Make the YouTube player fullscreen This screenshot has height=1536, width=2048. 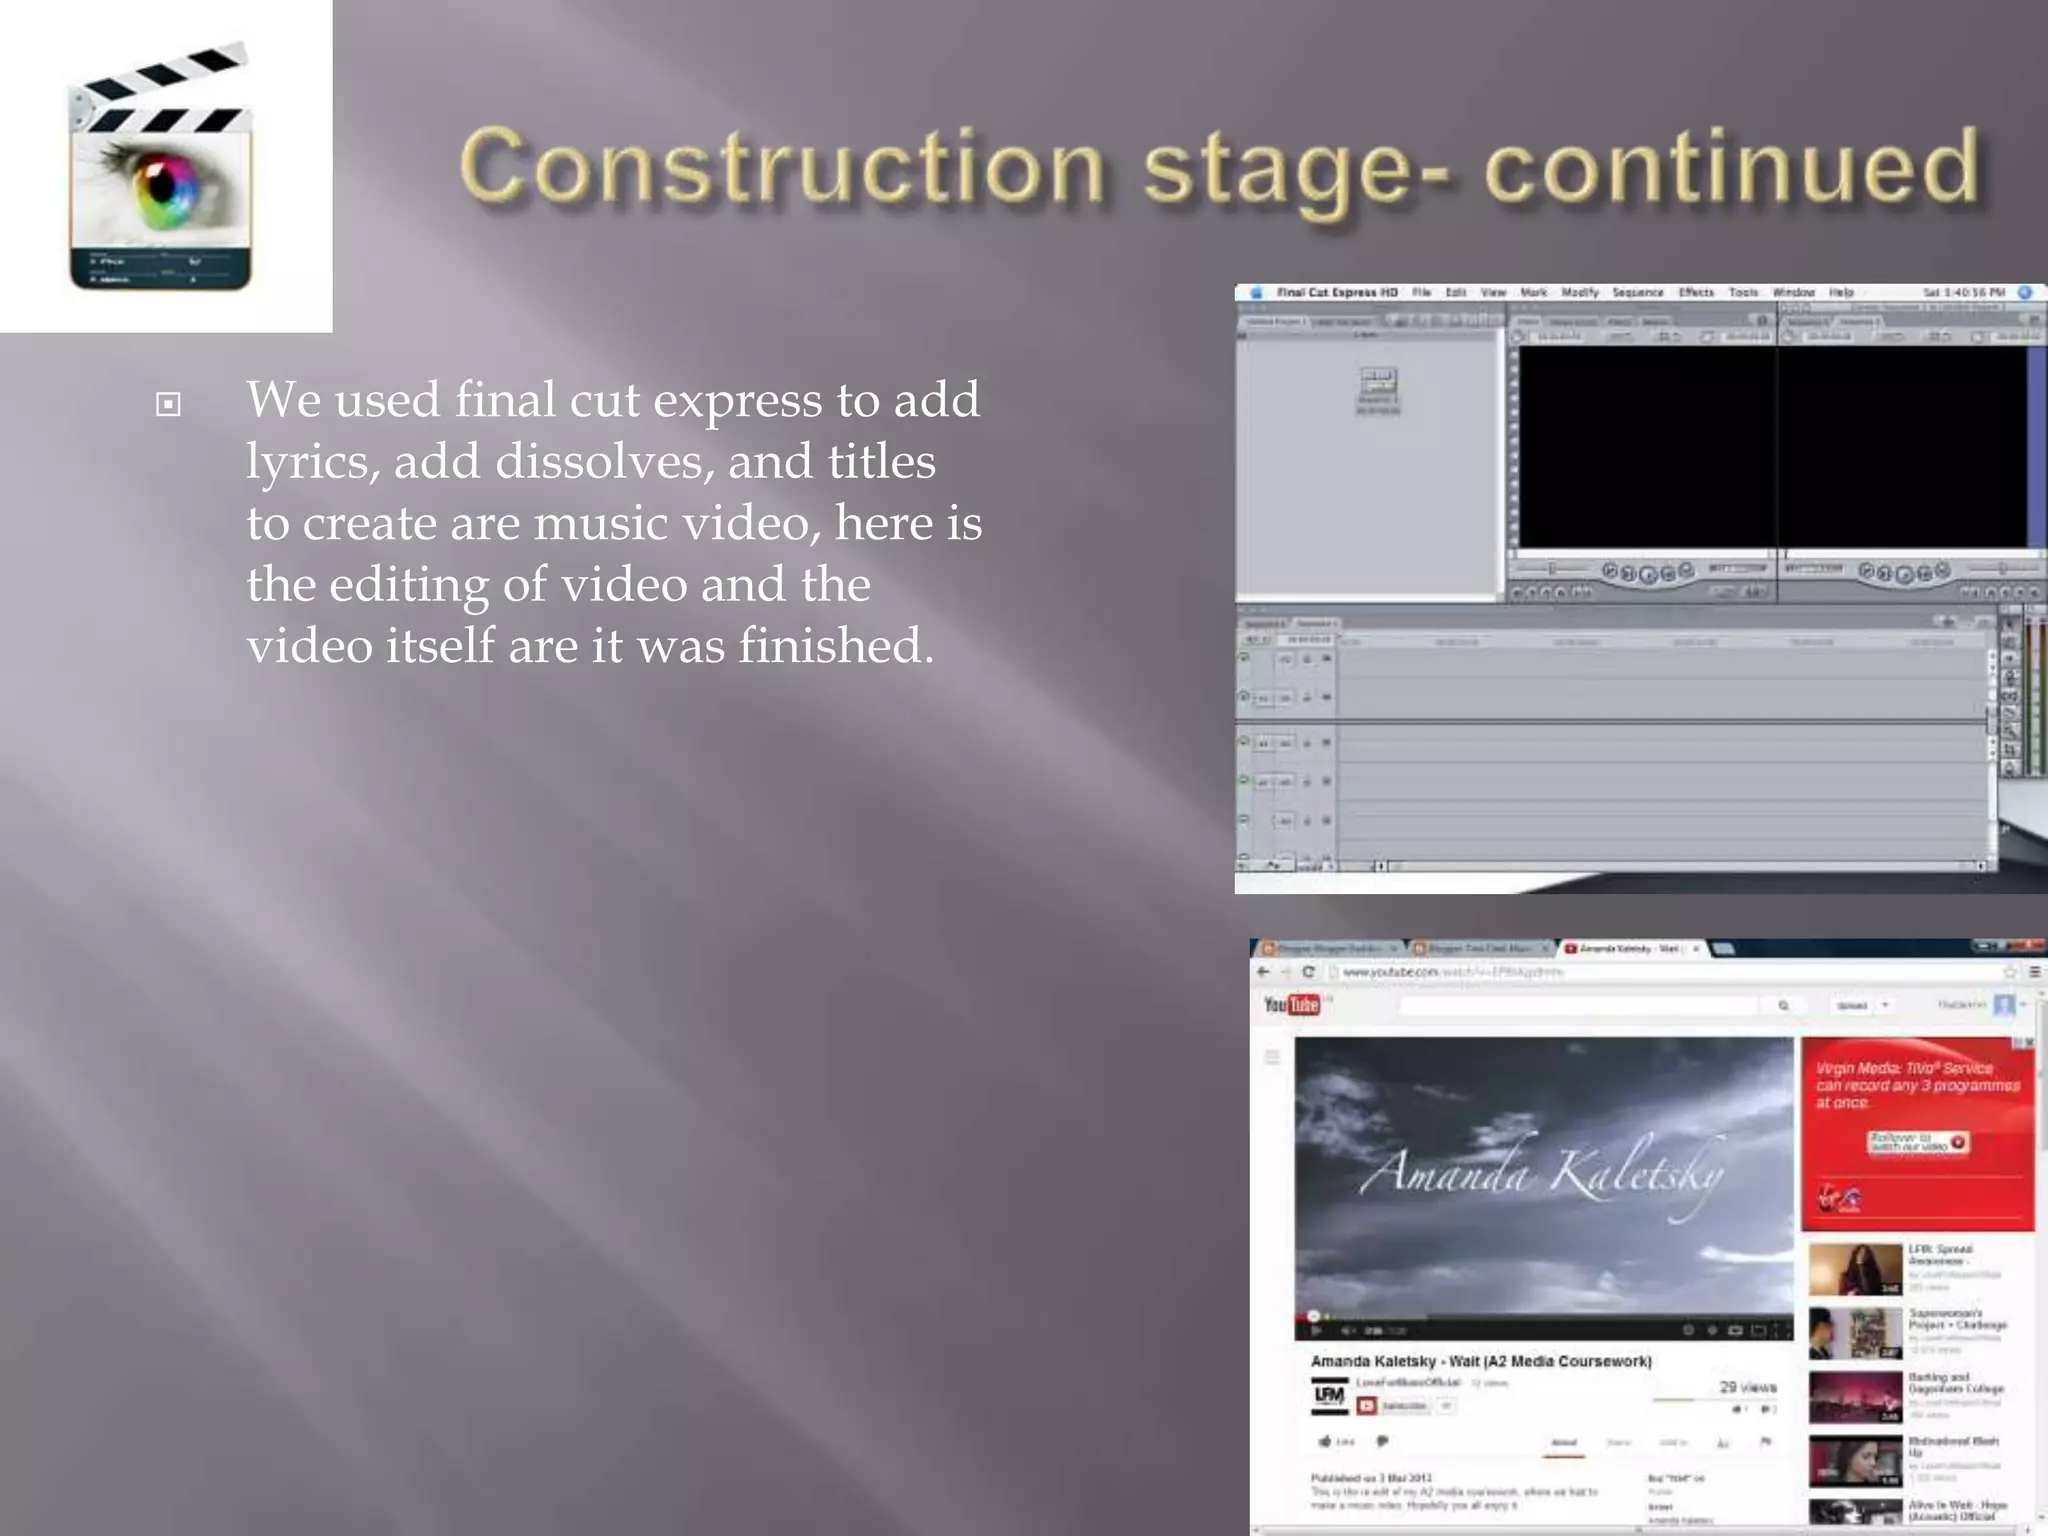pos(1781,1331)
